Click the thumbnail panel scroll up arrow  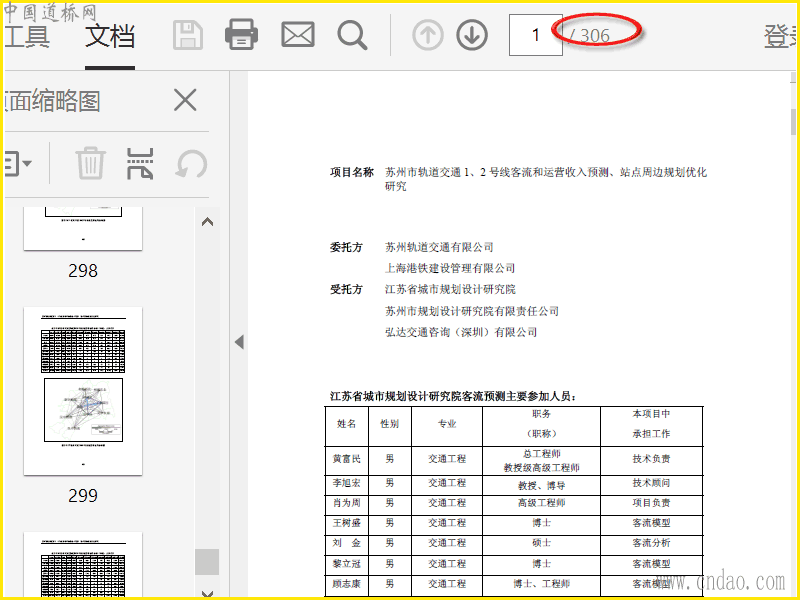pos(207,222)
